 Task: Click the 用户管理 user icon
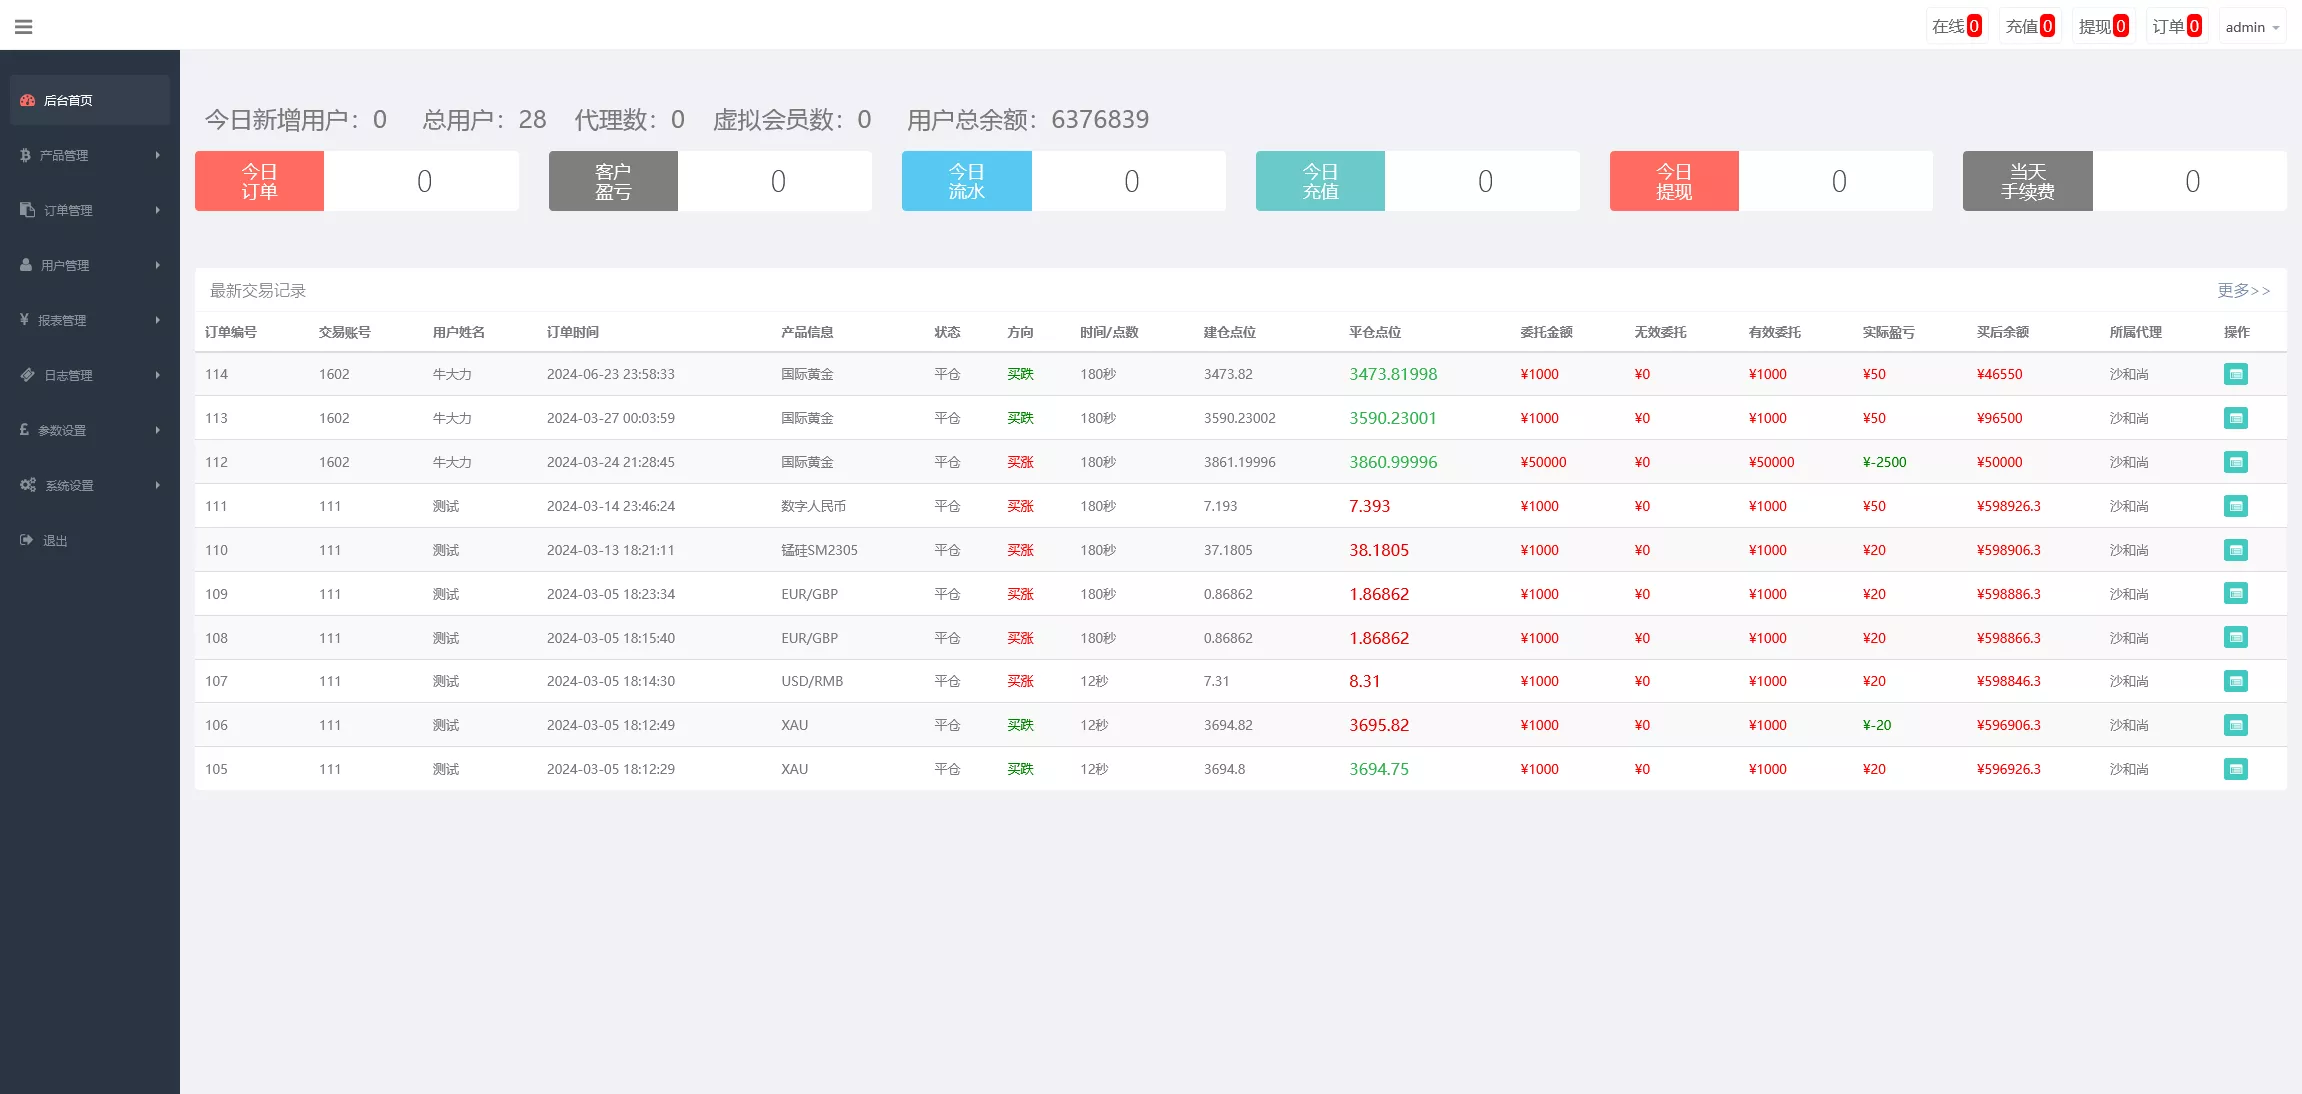24,265
